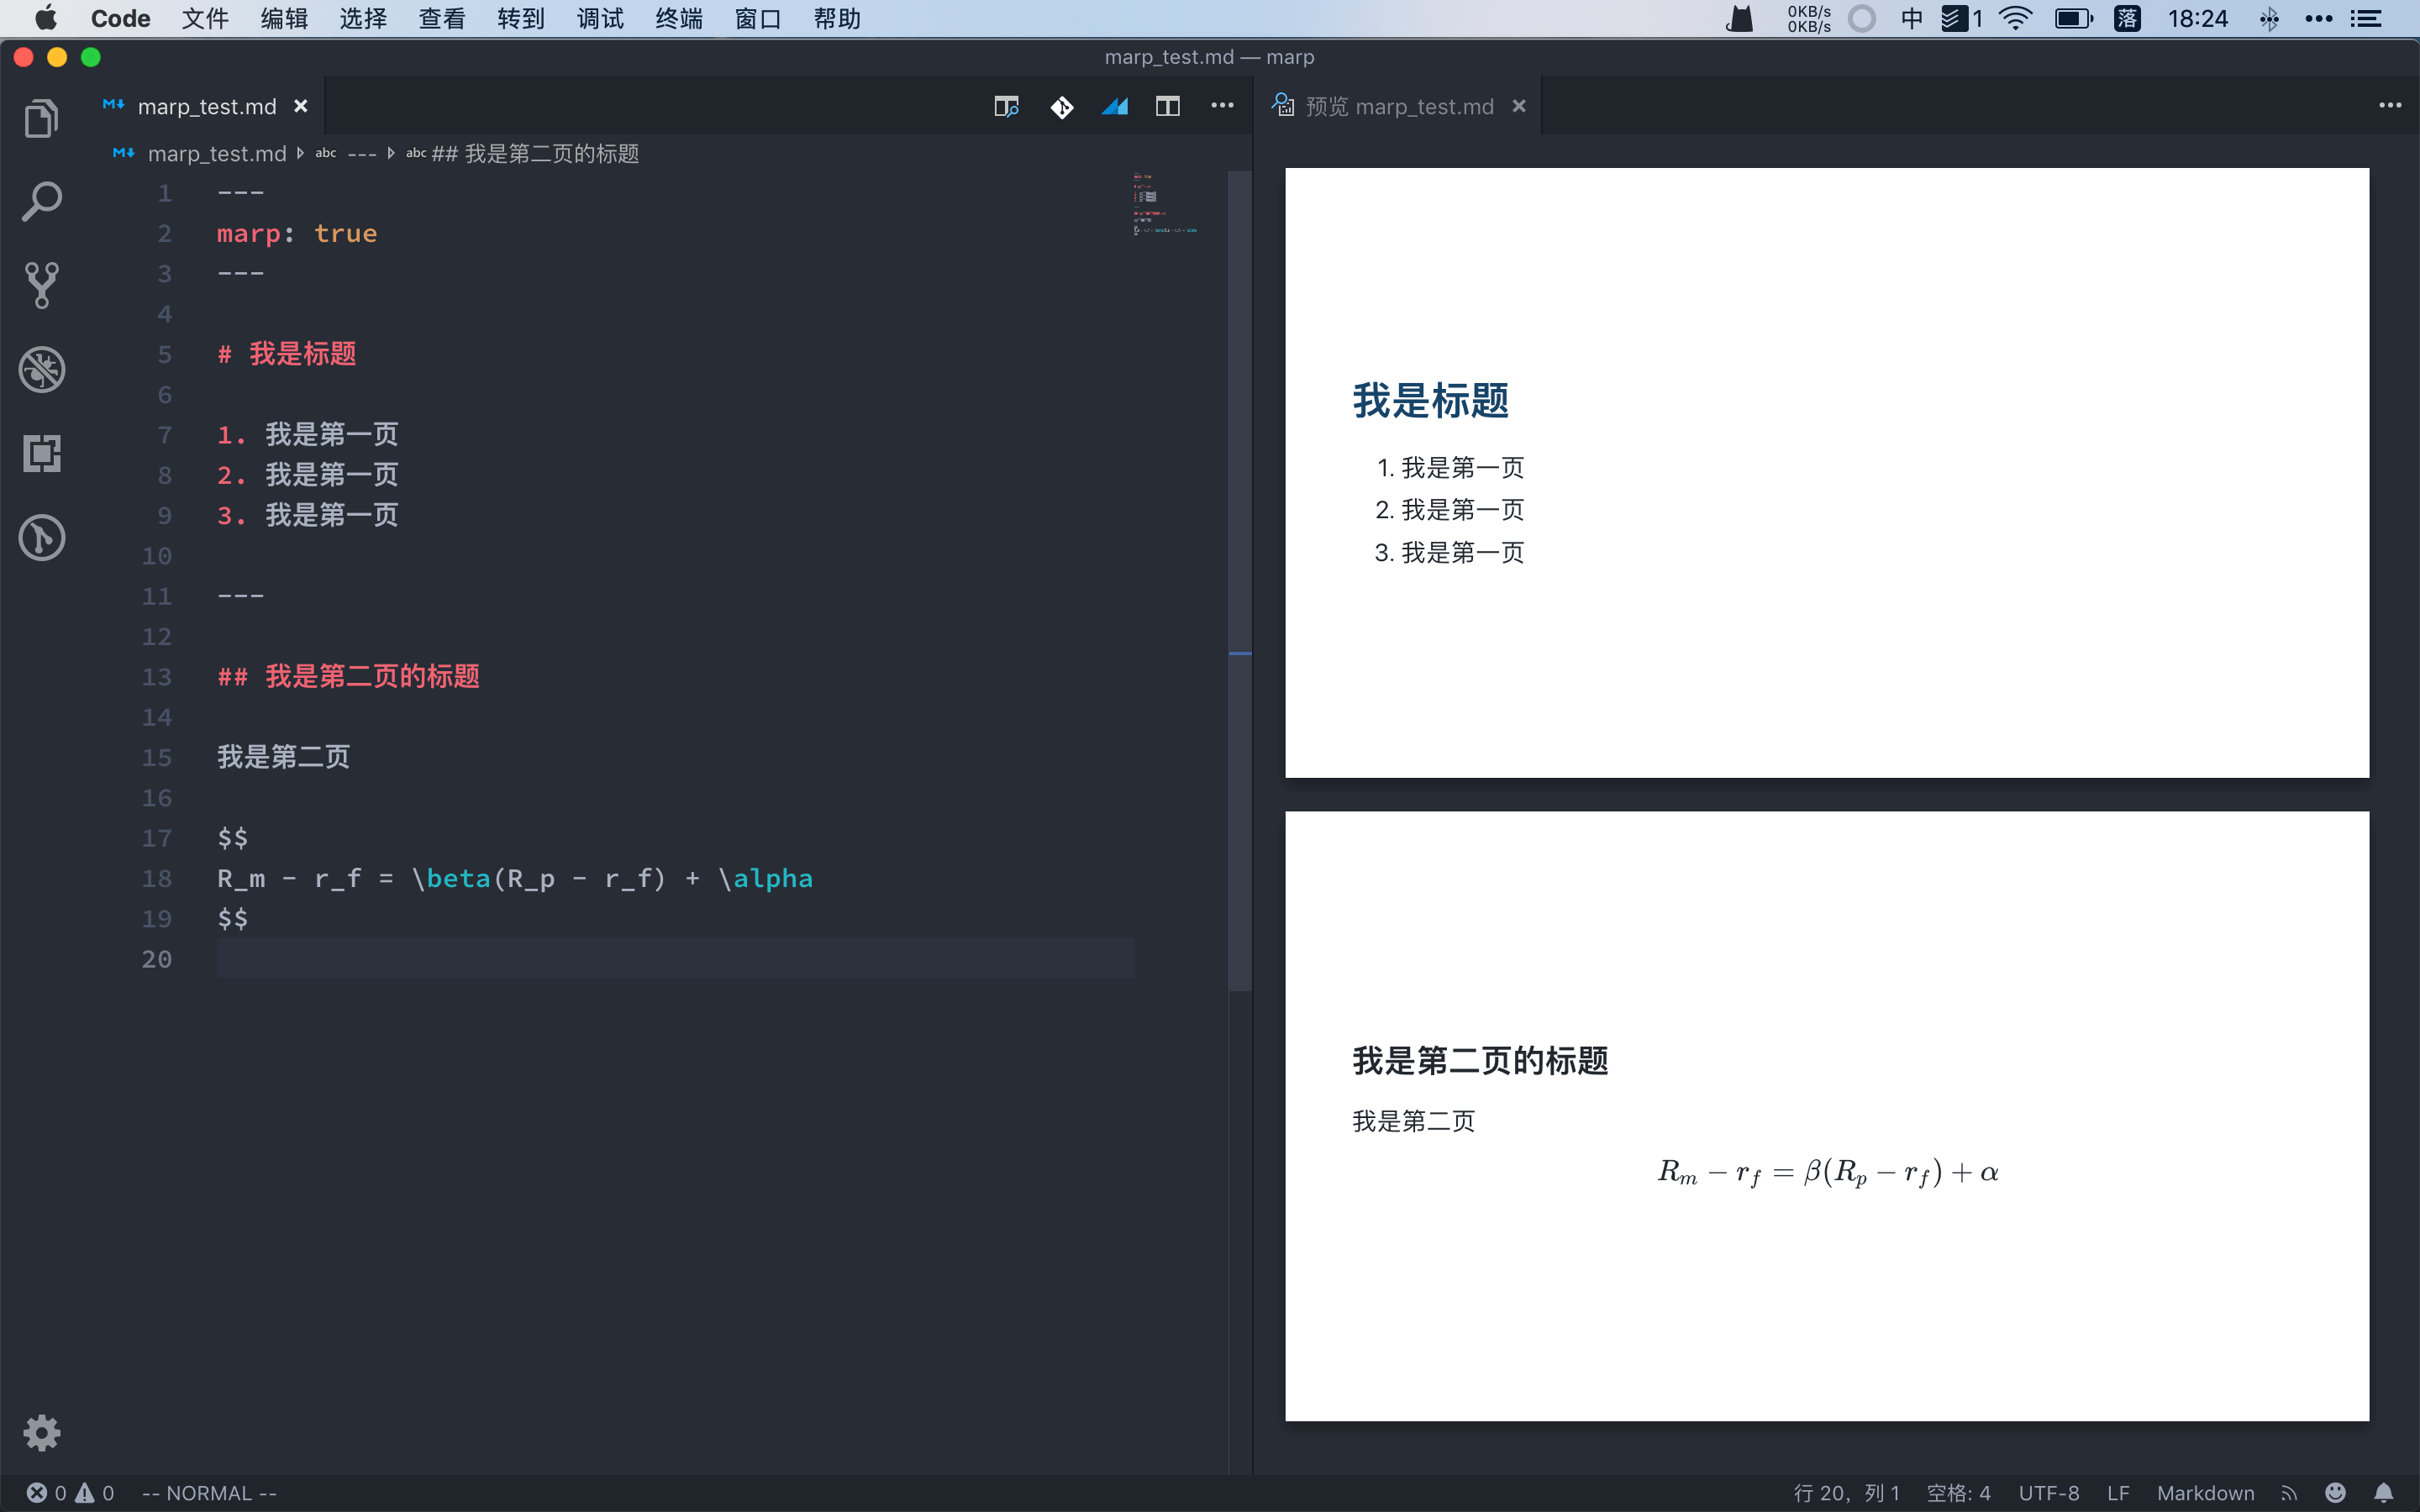
Task: Open the Extensions view in activity bar
Action: pyautogui.click(x=41, y=454)
